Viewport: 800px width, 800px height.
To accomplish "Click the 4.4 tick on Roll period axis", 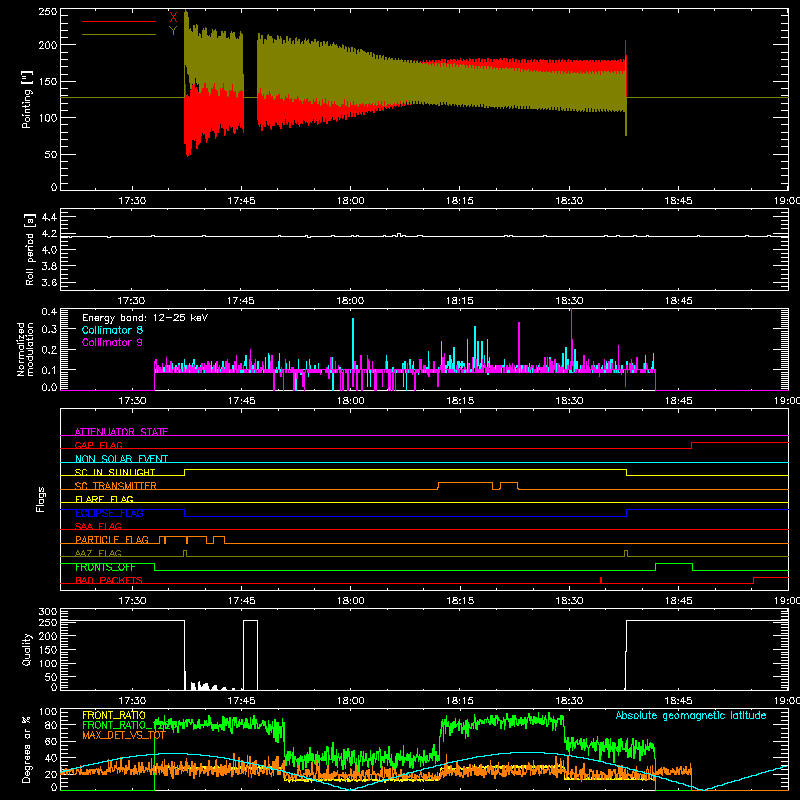I will point(49,217).
